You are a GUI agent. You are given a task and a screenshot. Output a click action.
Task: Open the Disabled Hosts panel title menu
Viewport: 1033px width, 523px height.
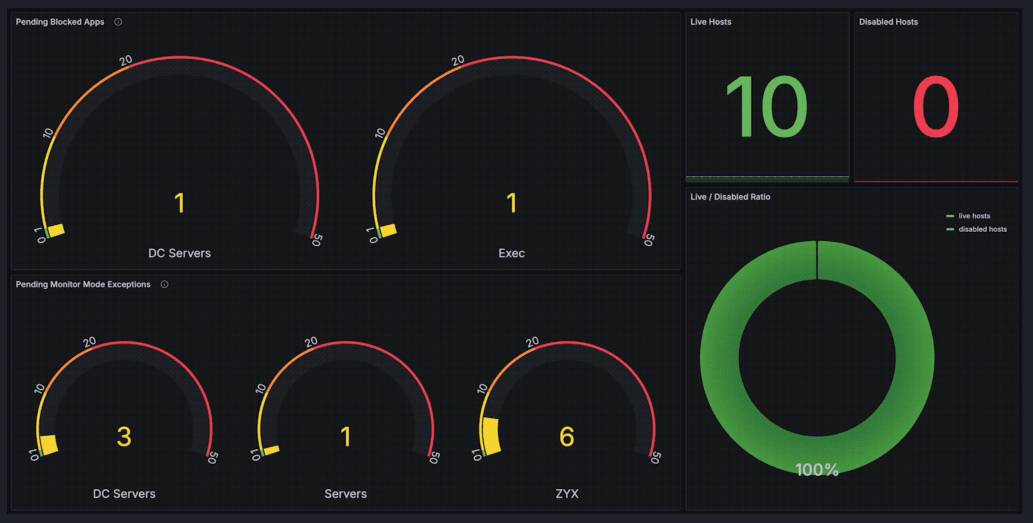coord(888,22)
